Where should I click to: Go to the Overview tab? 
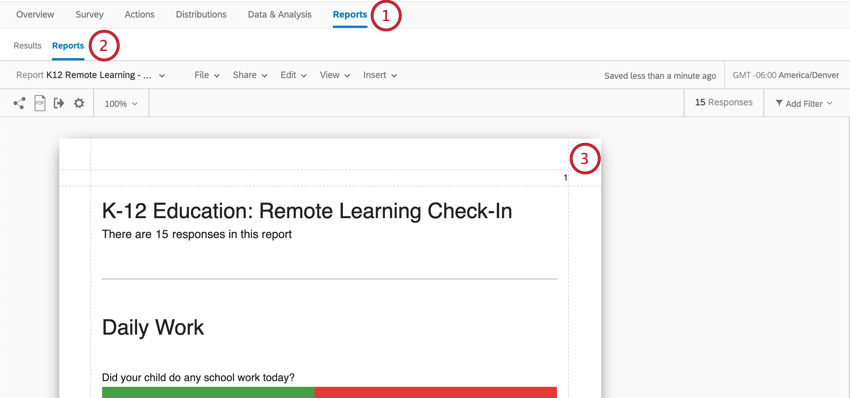tap(35, 15)
